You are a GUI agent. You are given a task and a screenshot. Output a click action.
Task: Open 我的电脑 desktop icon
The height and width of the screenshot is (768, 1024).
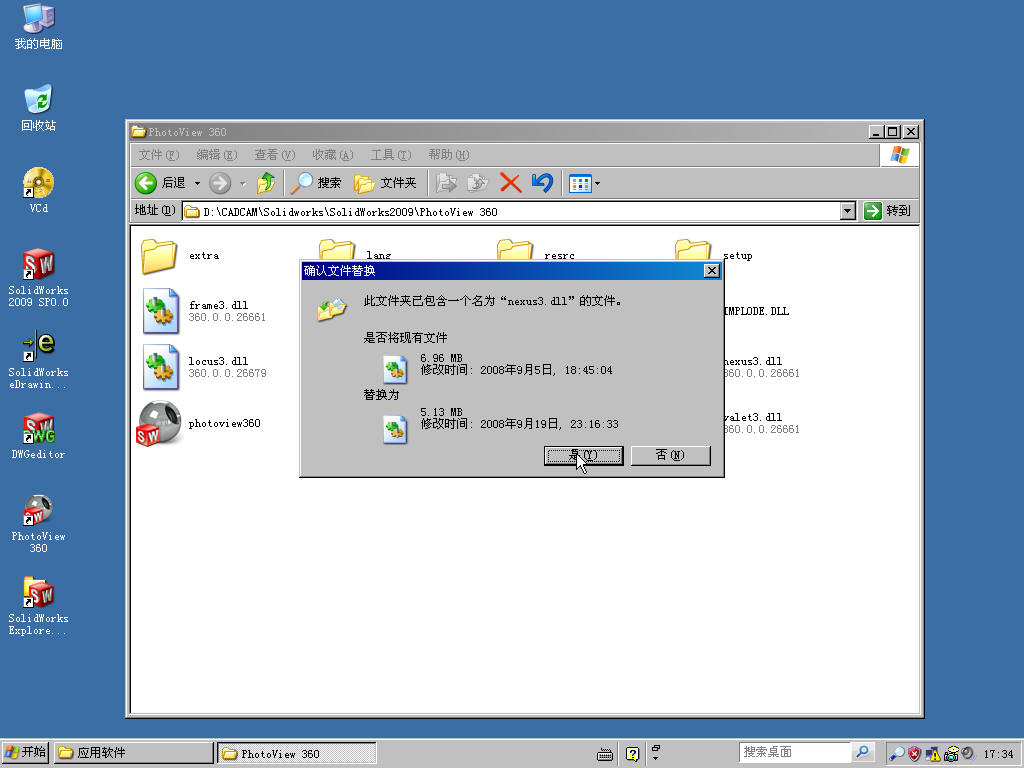pos(39,27)
